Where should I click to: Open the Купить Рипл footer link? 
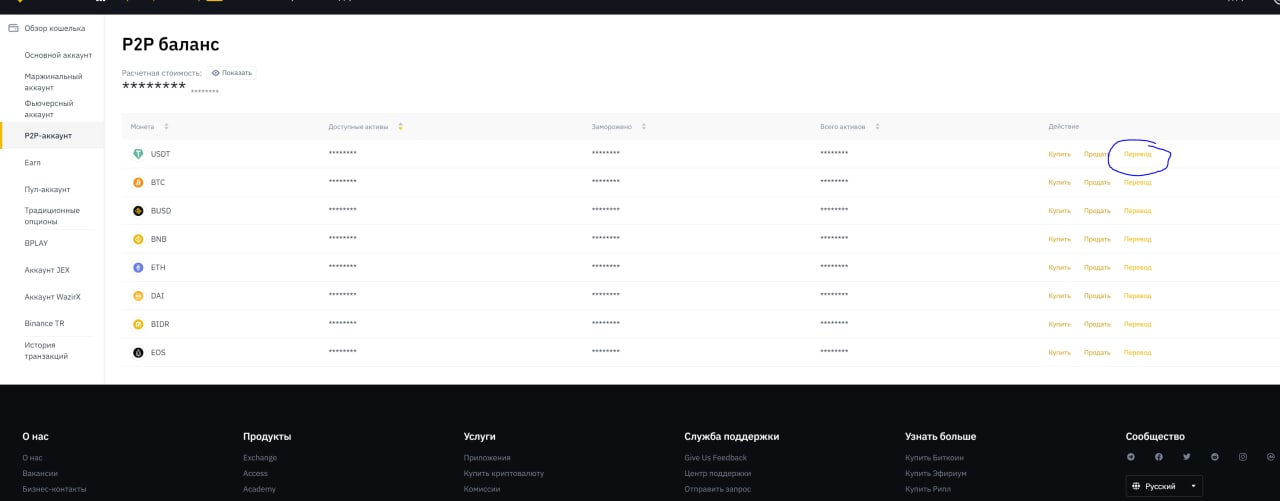(x=928, y=489)
